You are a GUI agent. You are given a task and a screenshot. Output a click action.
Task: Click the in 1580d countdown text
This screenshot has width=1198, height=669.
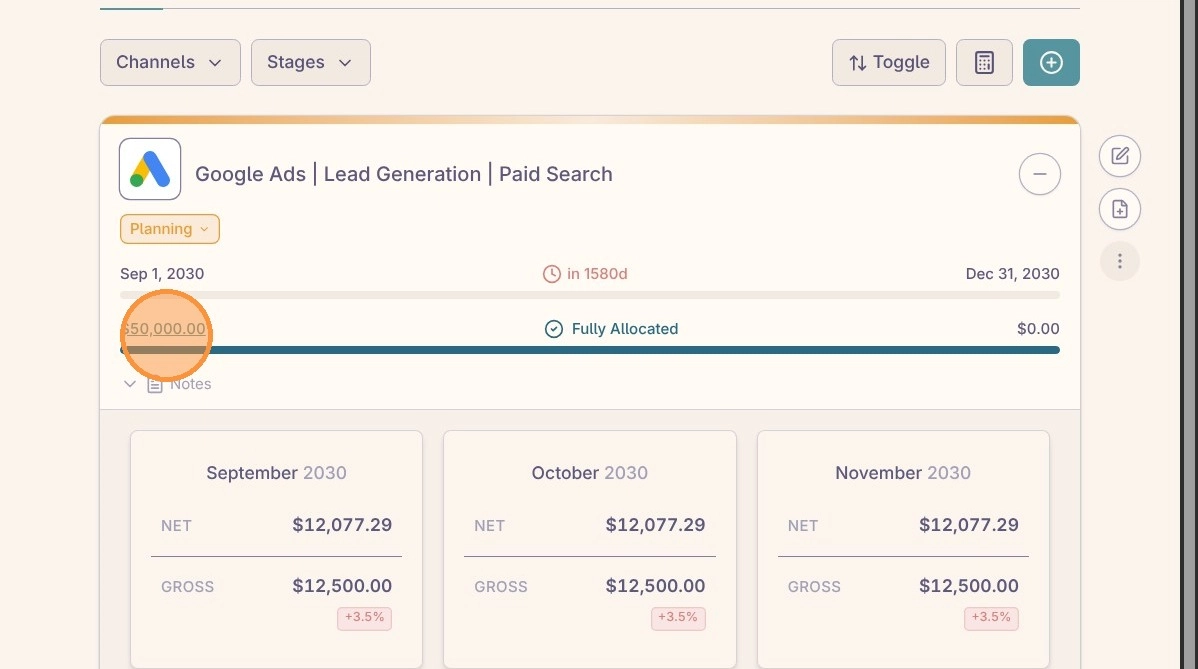(597, 274)
